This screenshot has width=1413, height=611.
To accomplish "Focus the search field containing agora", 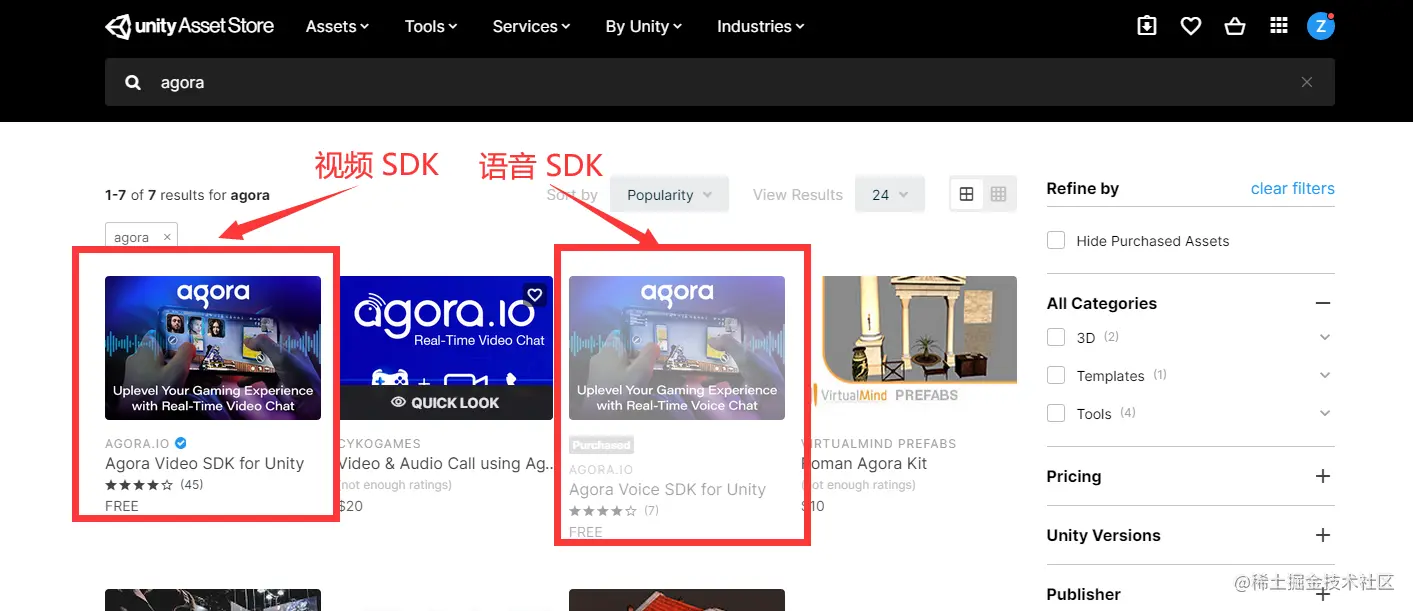I will (x=720, y=82).
